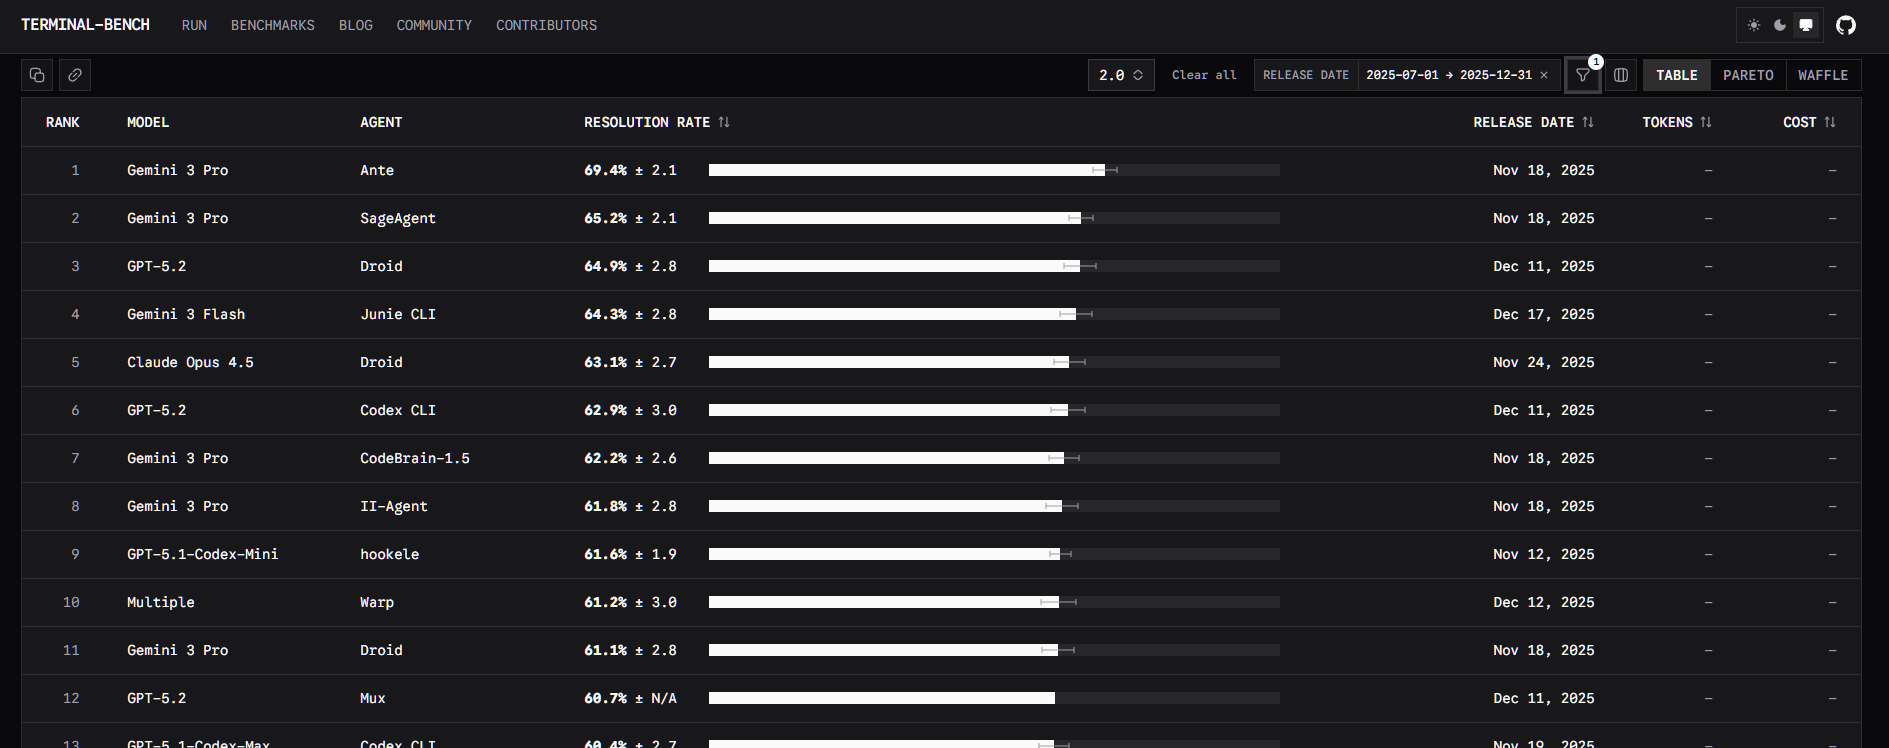Select system theme monitor icon
The image size is (1889, 748).
[x=1806, y=25]
